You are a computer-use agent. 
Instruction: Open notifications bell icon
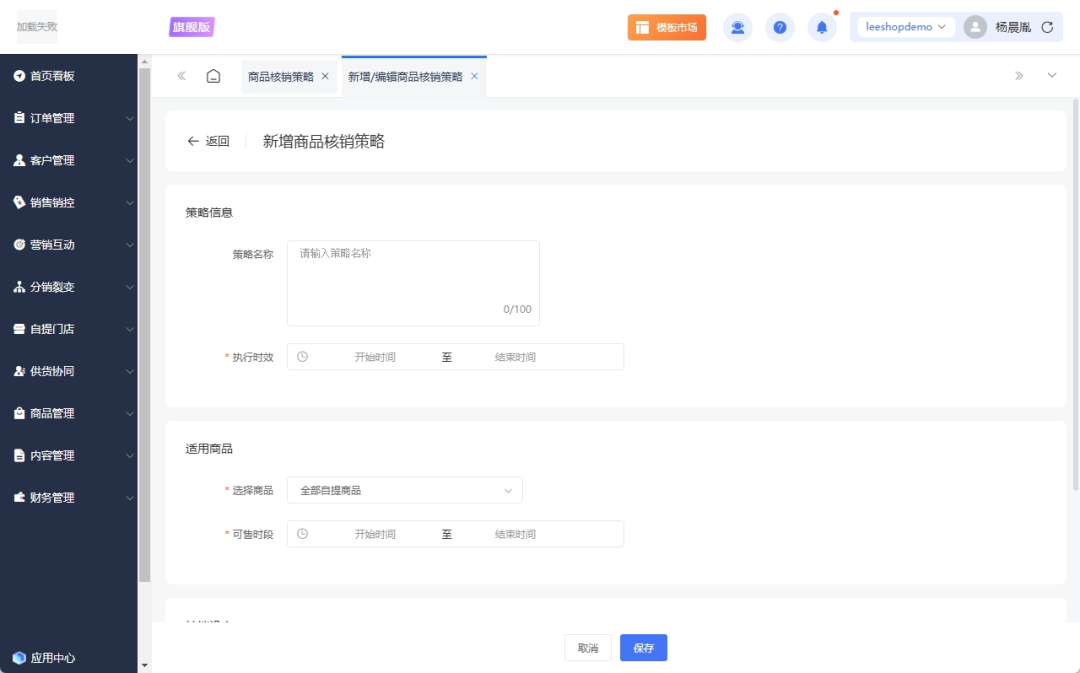coord(822,27)
